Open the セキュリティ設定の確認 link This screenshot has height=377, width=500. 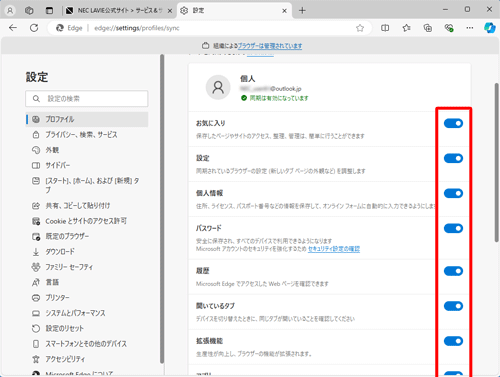coord(334,249)
